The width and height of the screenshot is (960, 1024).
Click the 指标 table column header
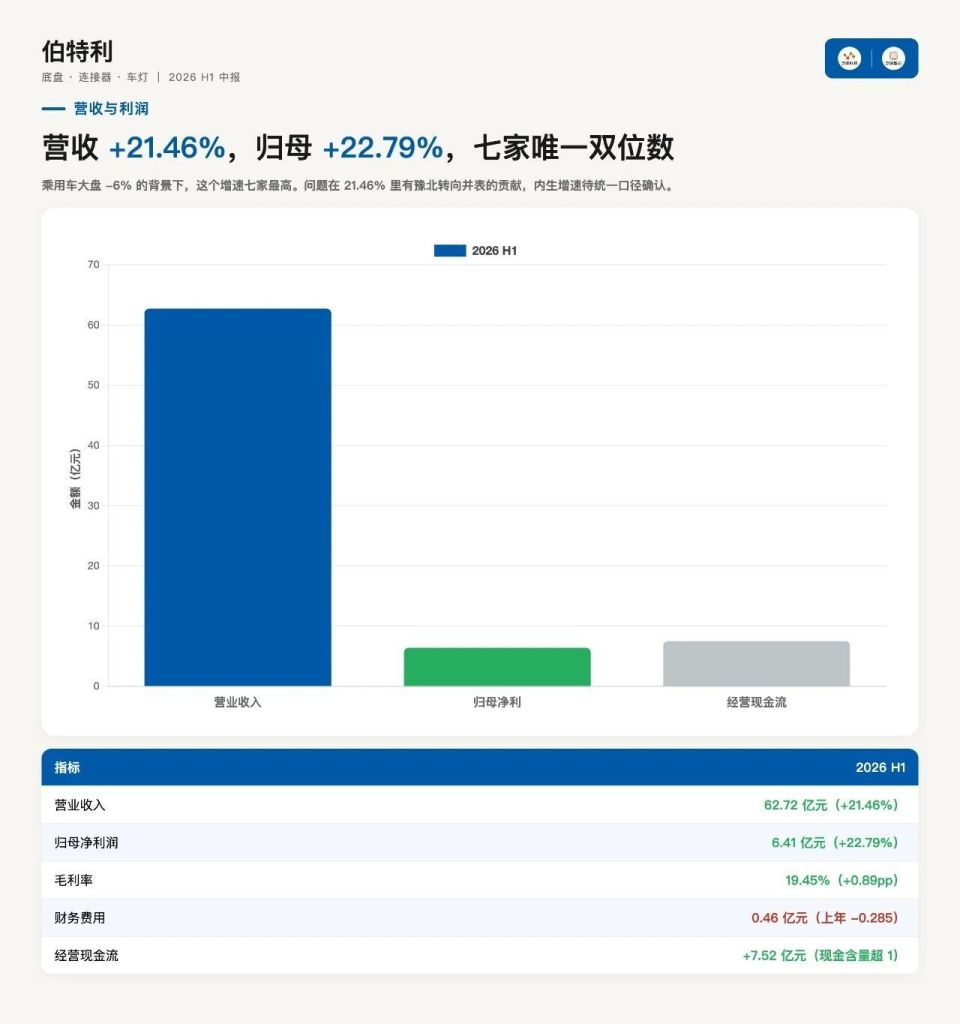click(x=67, y=767)
